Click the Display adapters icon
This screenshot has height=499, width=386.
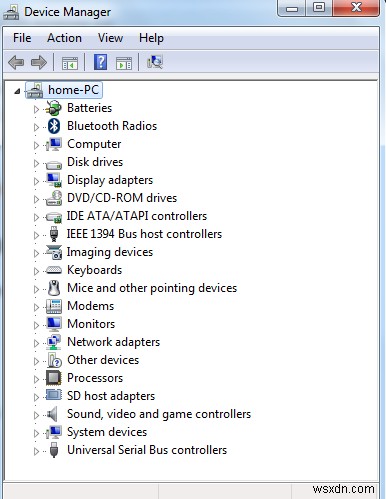54,180
